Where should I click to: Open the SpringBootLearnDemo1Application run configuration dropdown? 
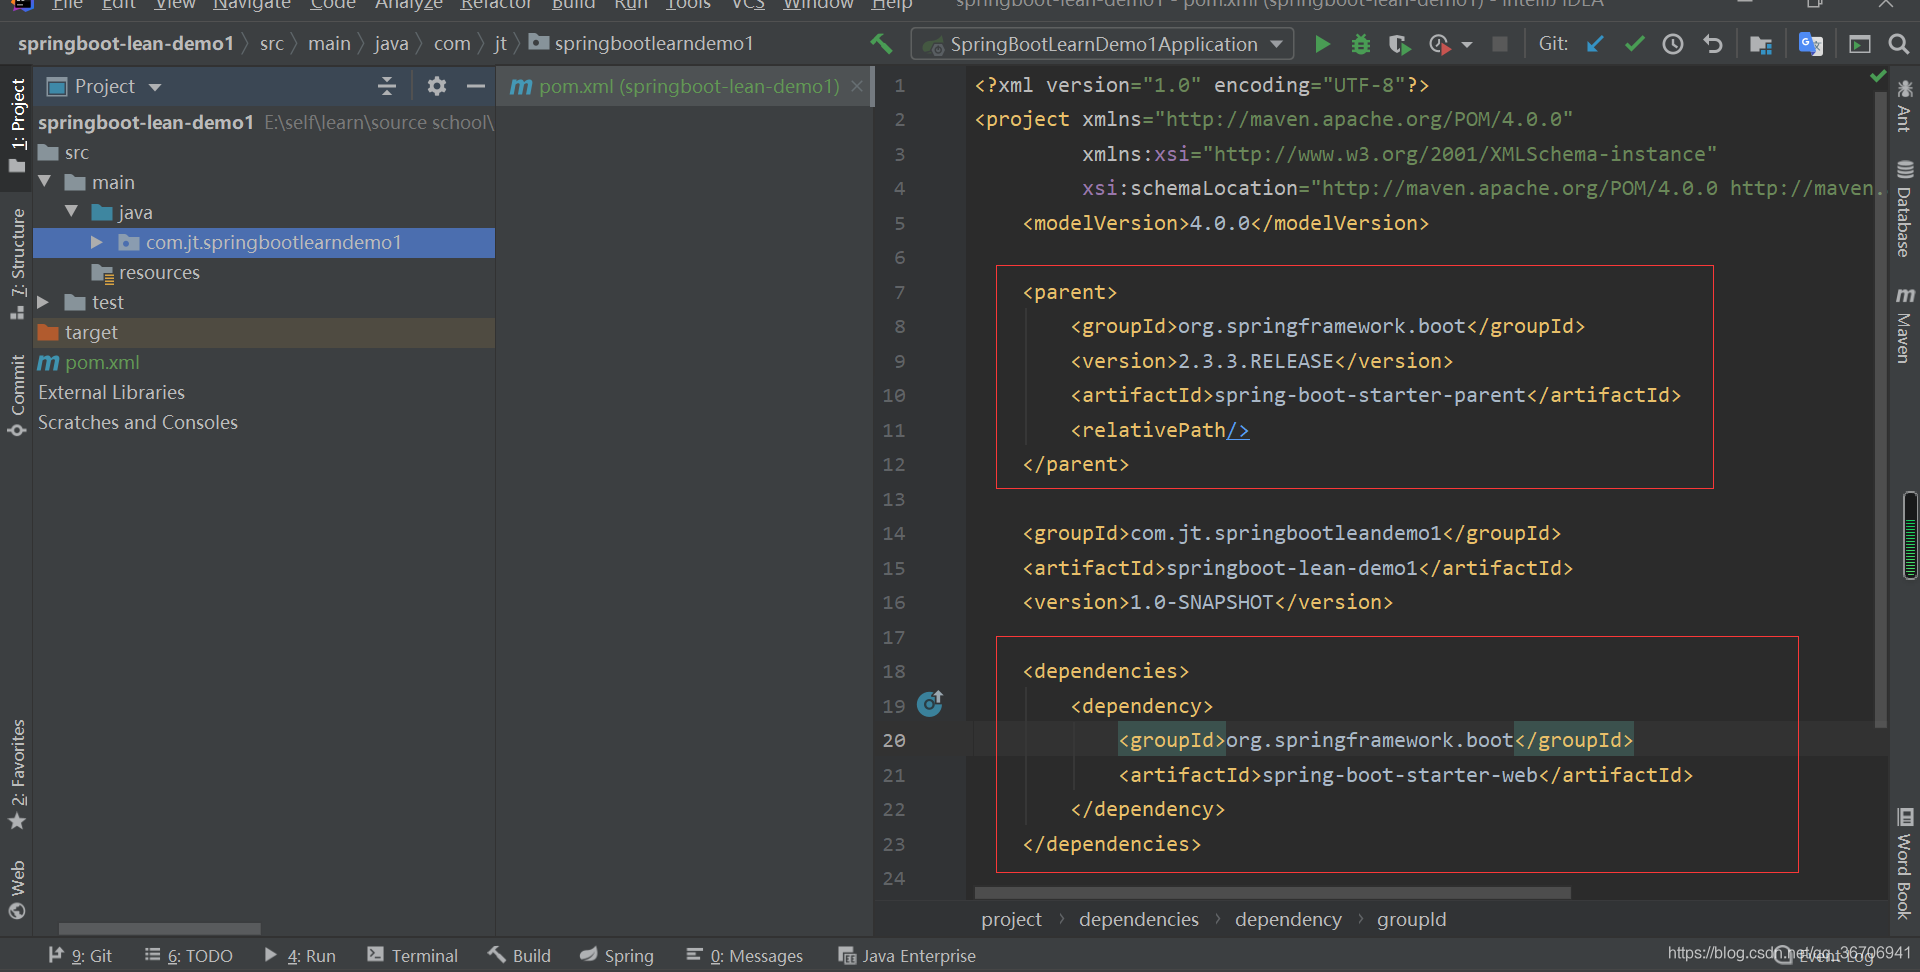pos(1102,44)
